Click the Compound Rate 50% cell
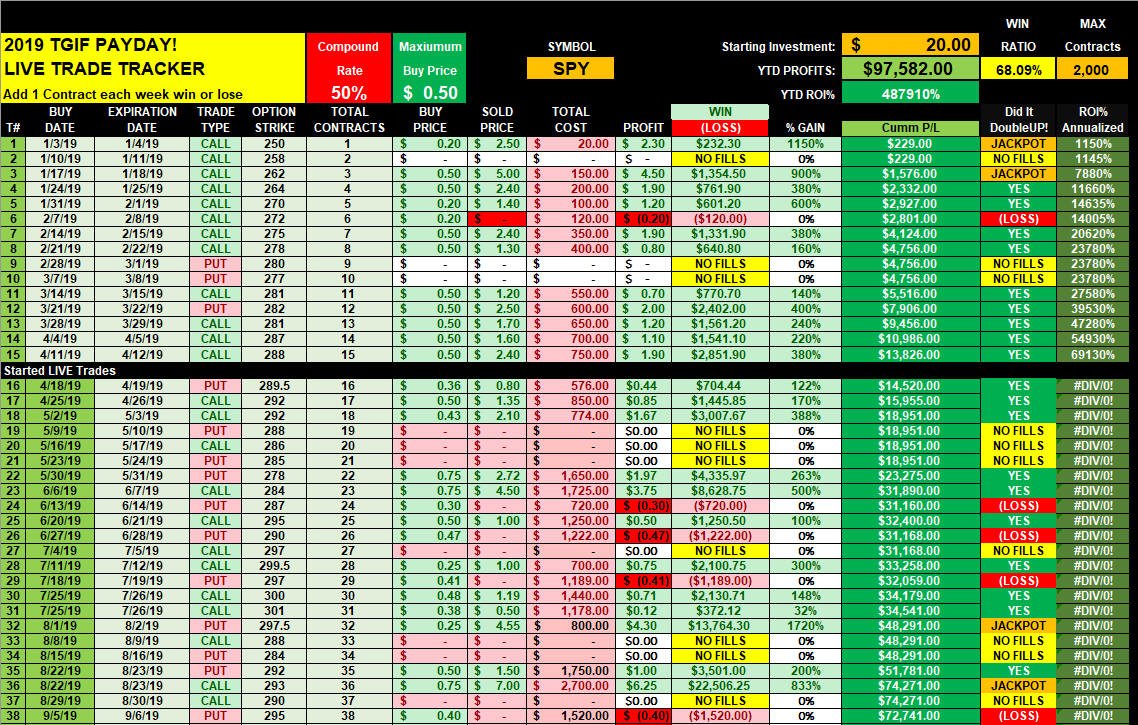 click(x=348, y=93)
